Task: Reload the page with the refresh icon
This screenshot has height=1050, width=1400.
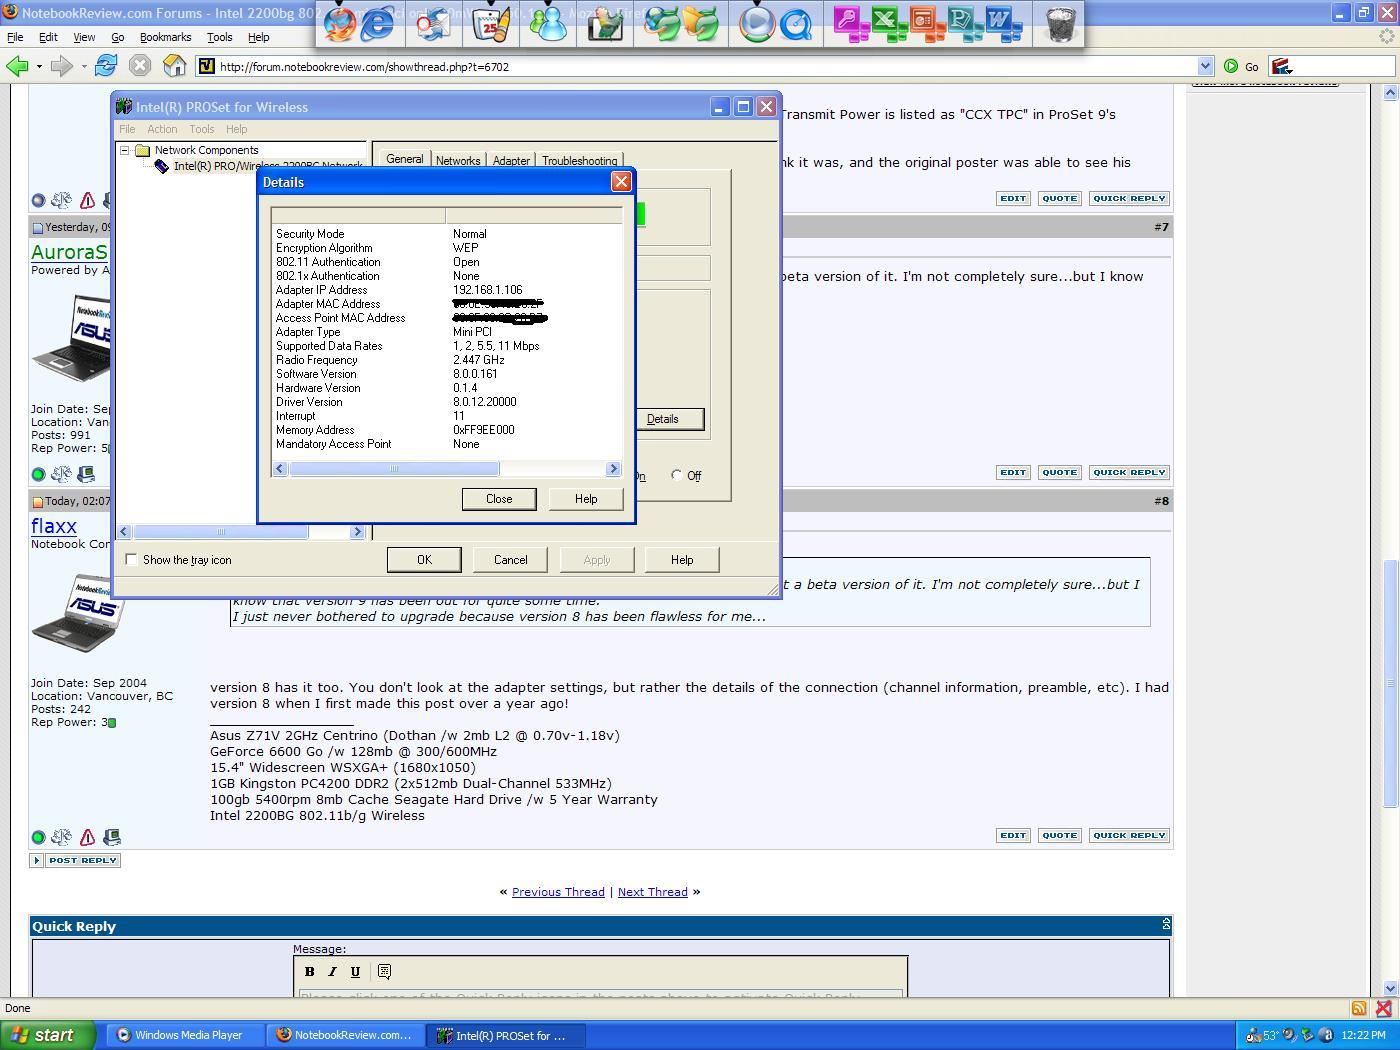Action: click(105, 66)
